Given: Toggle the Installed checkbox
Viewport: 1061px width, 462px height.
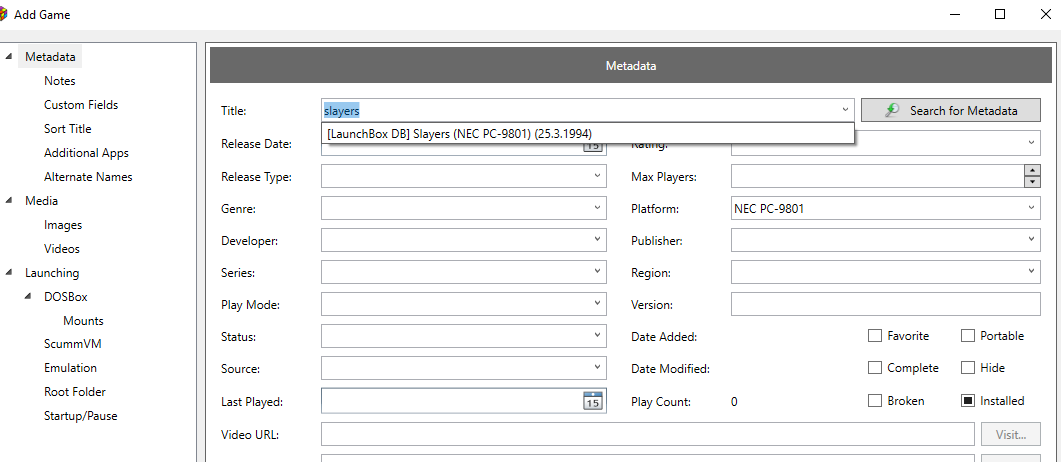Looking at the screenshot, I should pos(968,400).
